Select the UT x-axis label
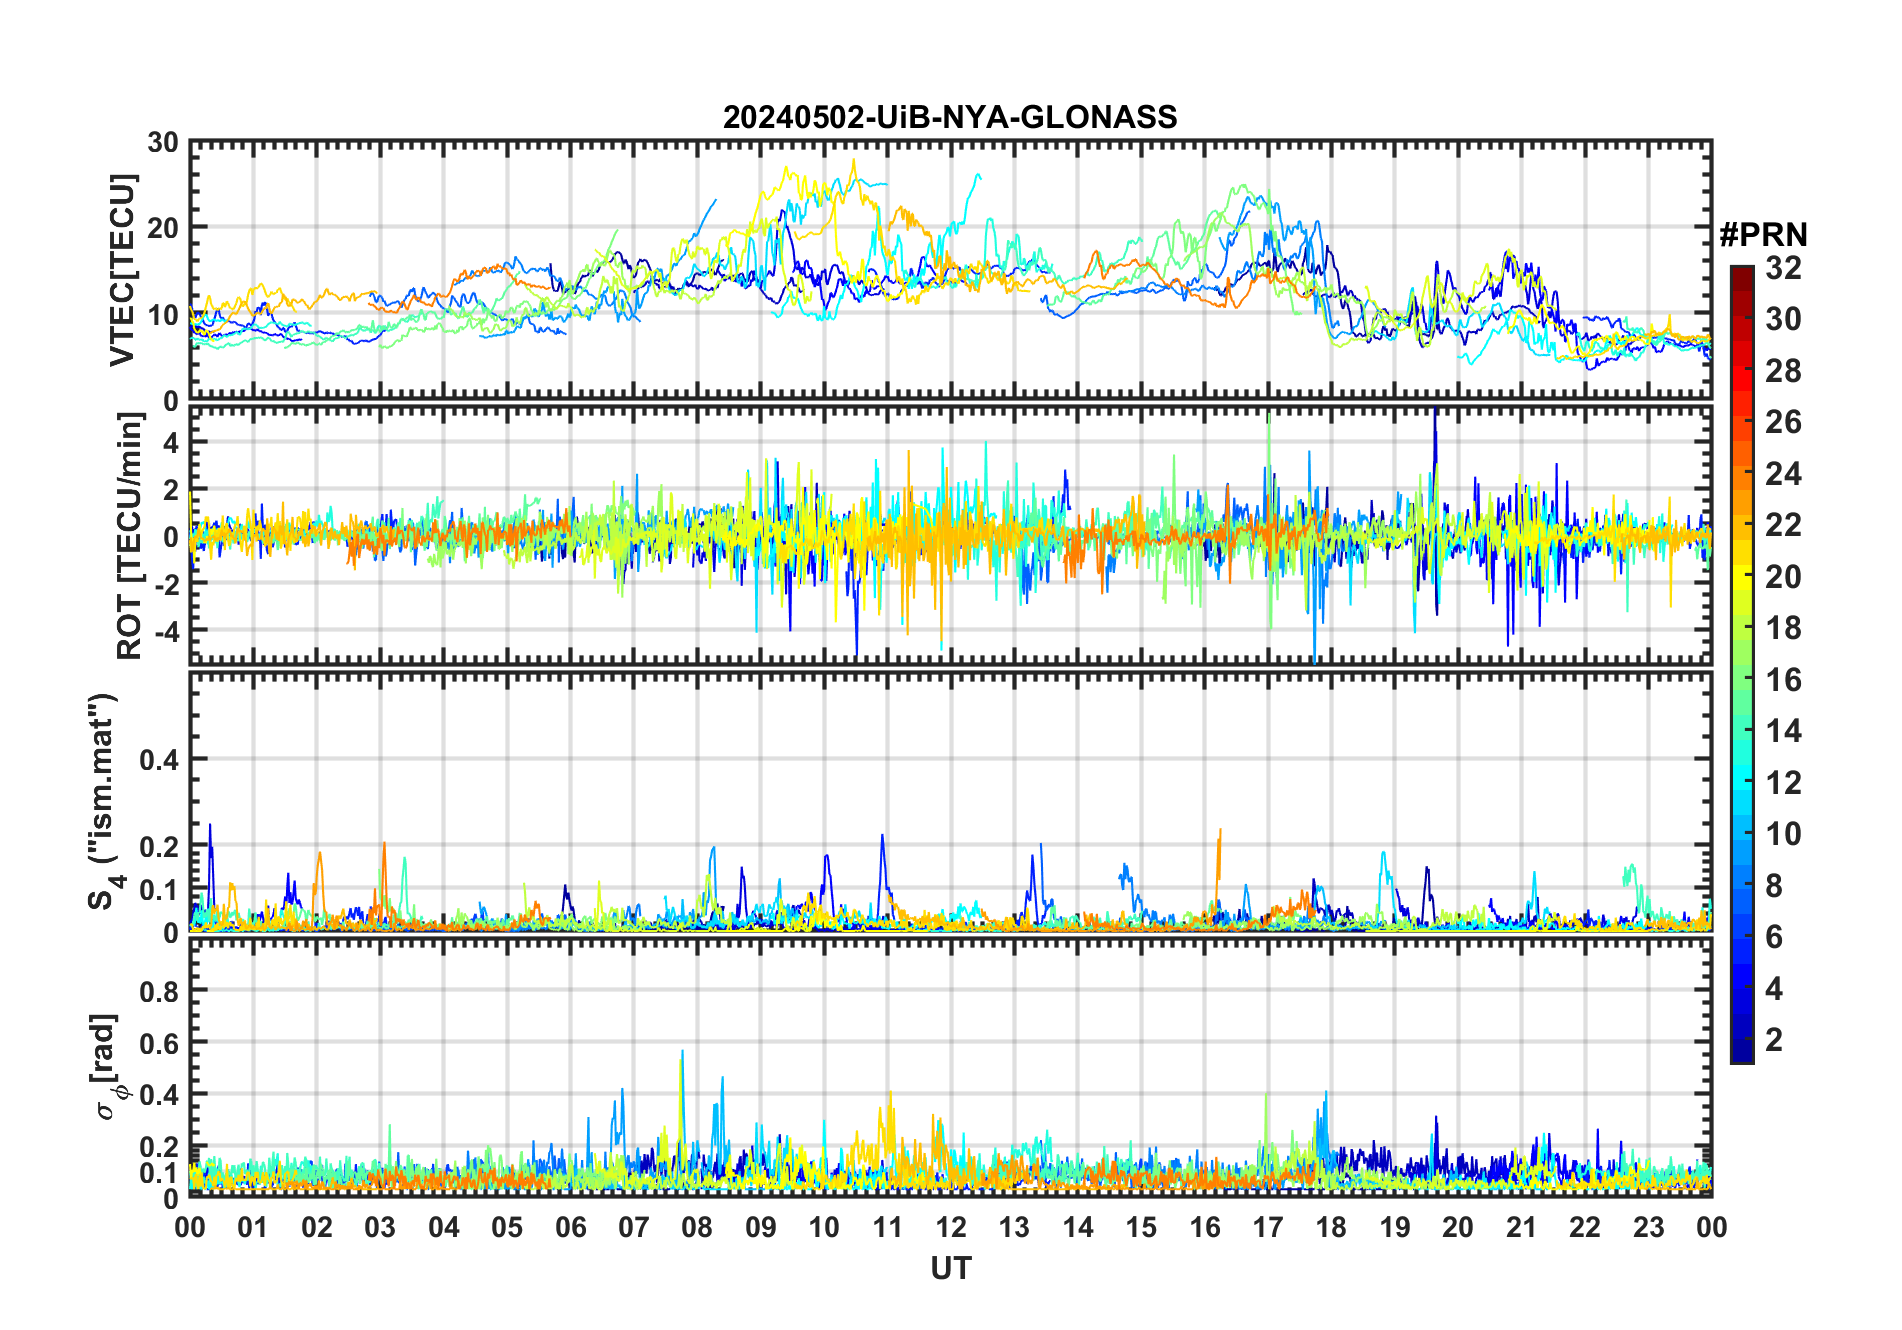The image size is (1902, 1330). click(x=951, y=1268)
